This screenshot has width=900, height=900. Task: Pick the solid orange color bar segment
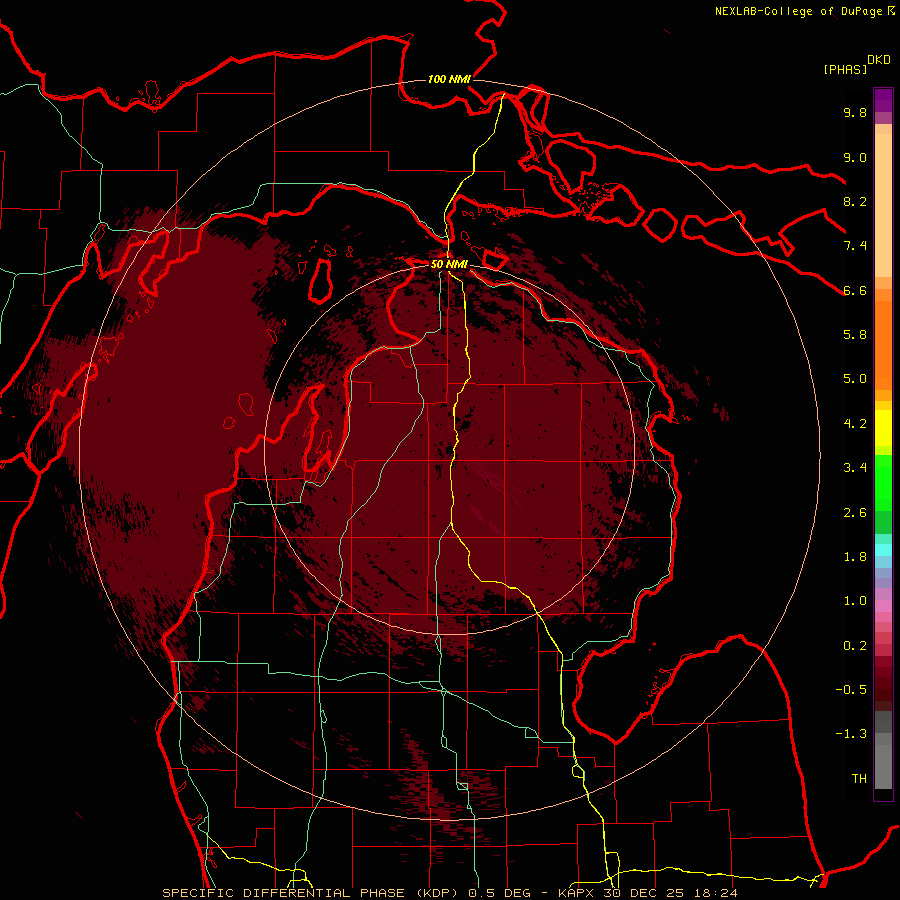tap(883, 345)
